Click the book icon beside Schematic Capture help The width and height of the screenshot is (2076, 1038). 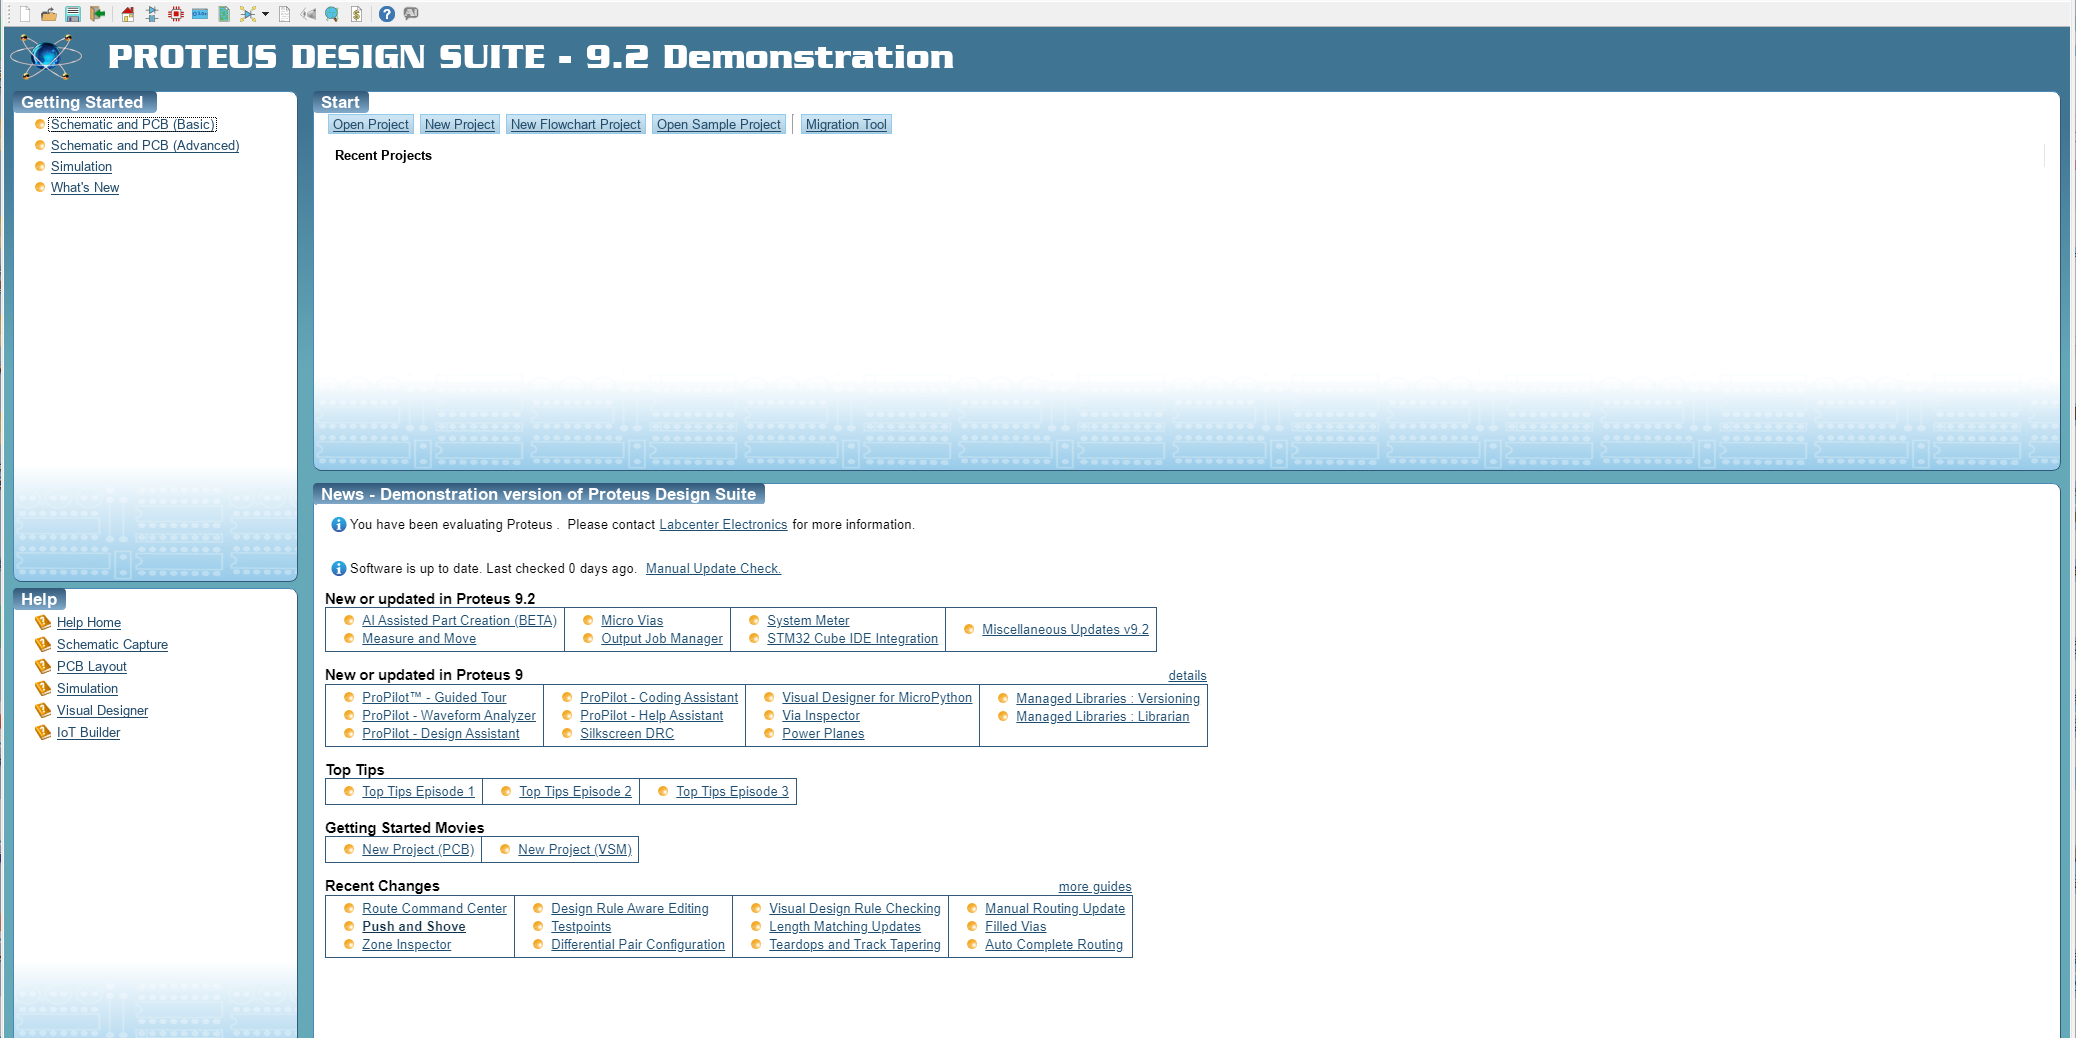43,644
